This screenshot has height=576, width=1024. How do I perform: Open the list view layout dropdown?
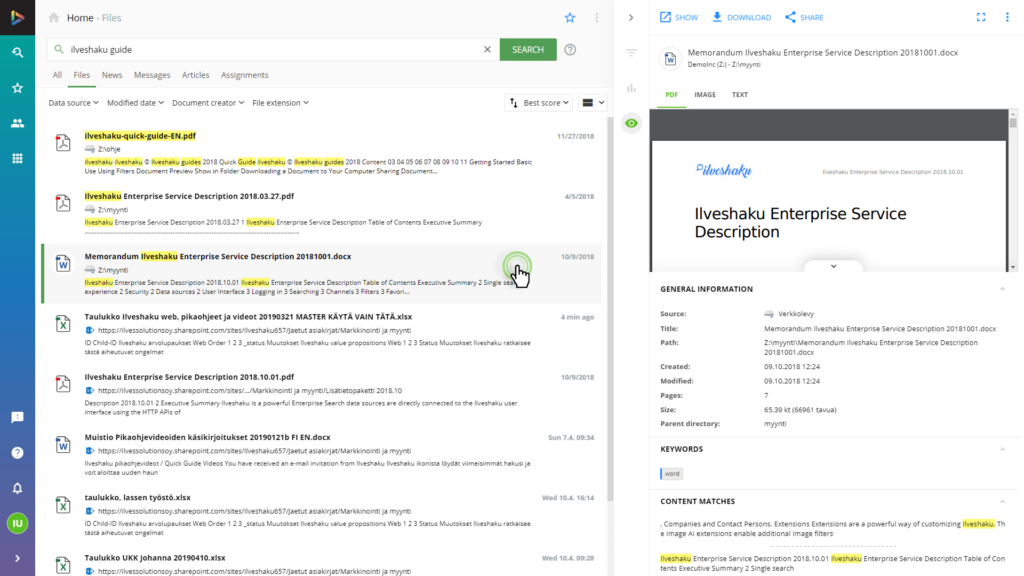pyautogui.click(x=593, y=103)
